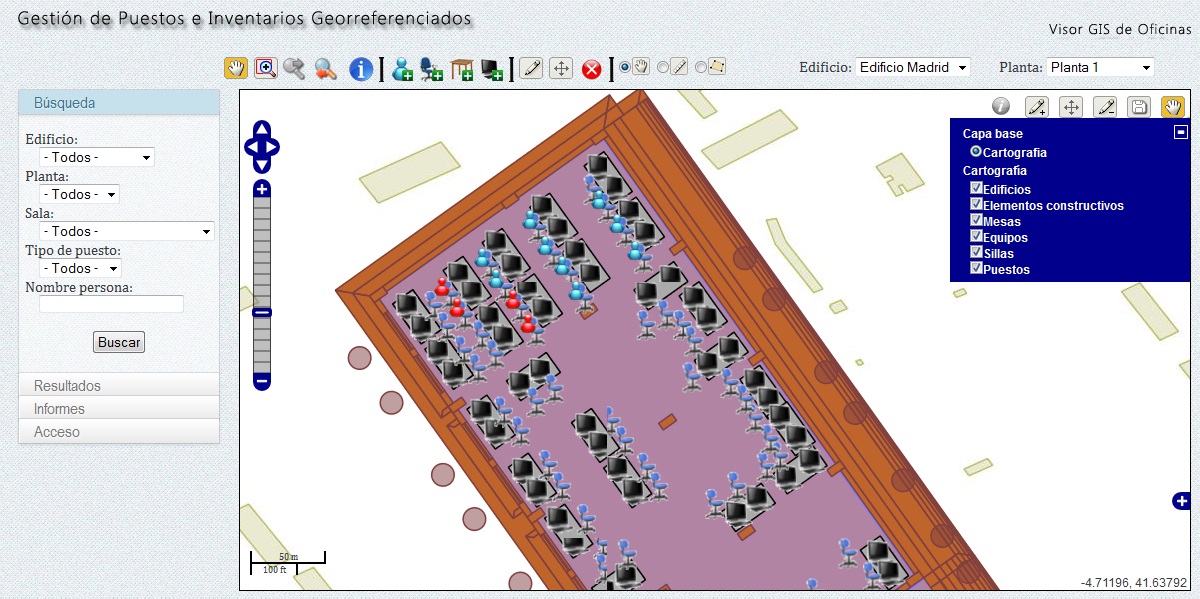Toggle the Equipos layer checkbox
The height and width of the screenshot is (599, 1200).
click(976, 237)
